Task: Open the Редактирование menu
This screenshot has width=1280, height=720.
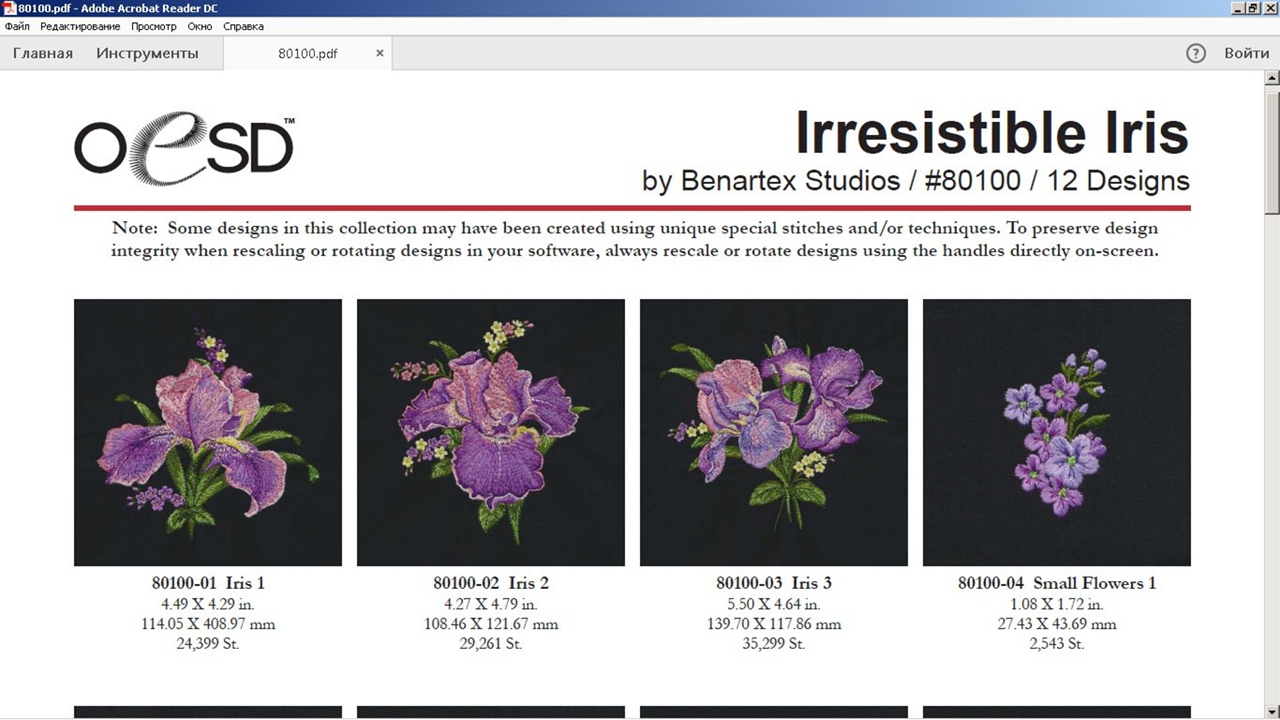Action: click(x=80, y=27)
